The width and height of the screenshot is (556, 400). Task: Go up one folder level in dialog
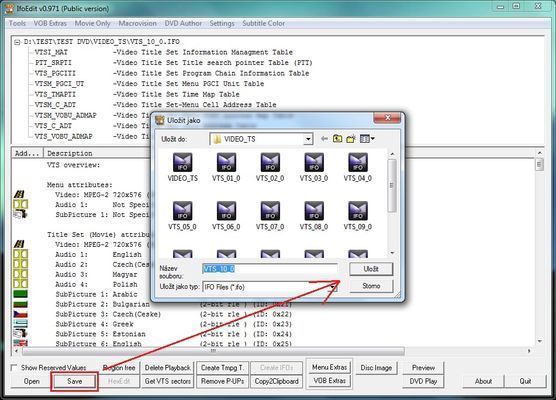pos(337,139)
